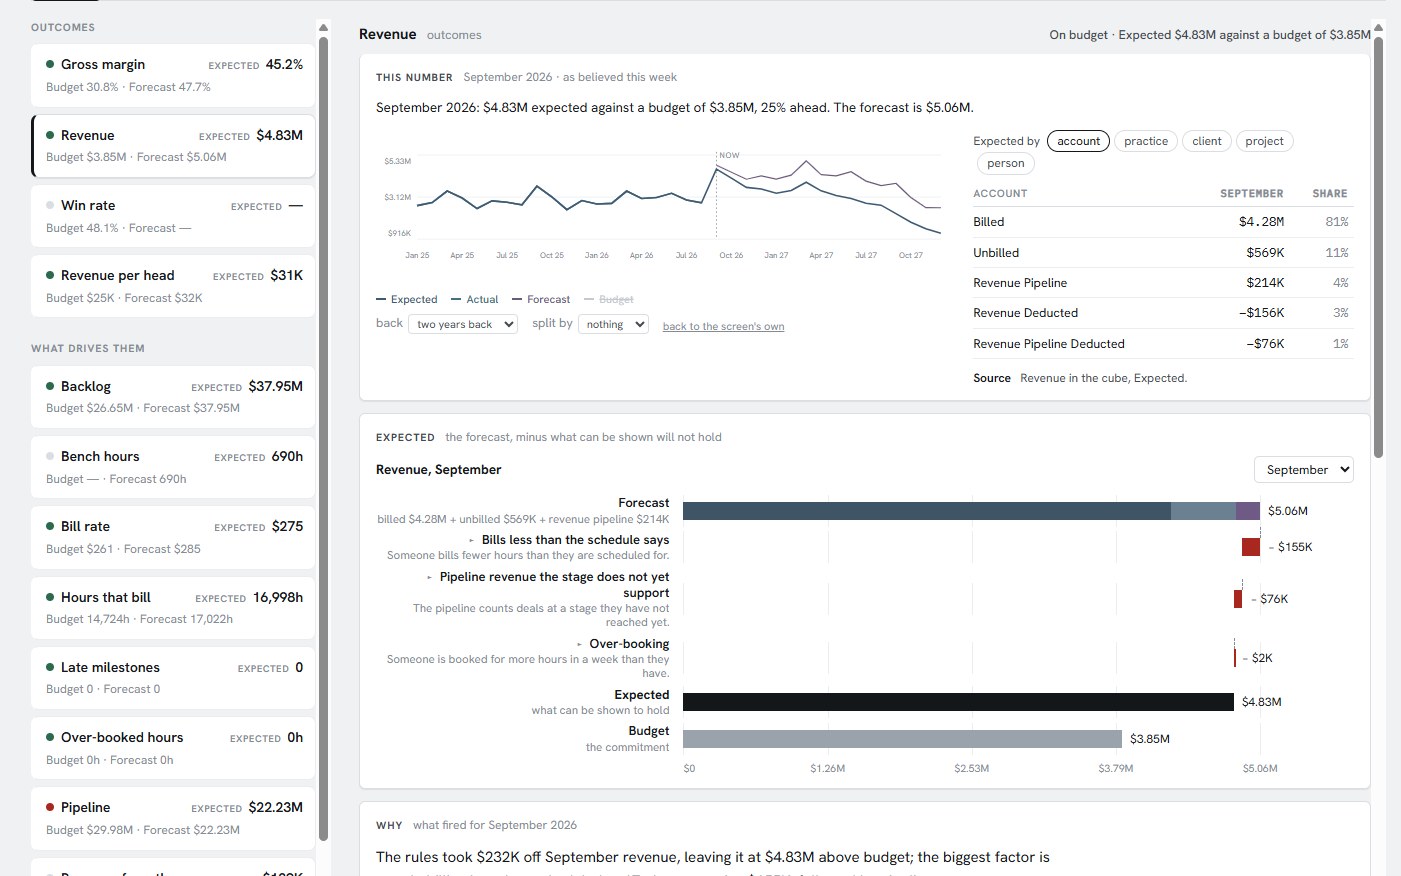Click the red -$155K deduction bar
The image size is (1401, 876).
1251,547
